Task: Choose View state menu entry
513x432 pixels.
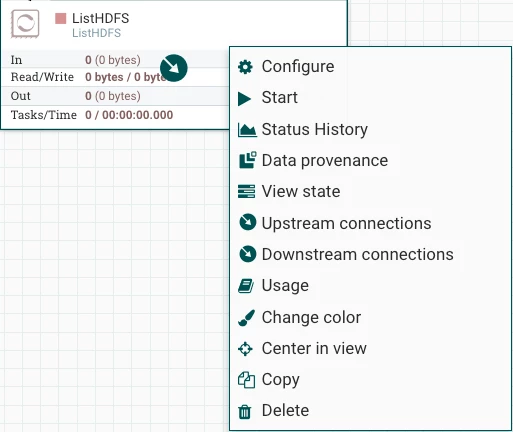Action: coord(371,191)
